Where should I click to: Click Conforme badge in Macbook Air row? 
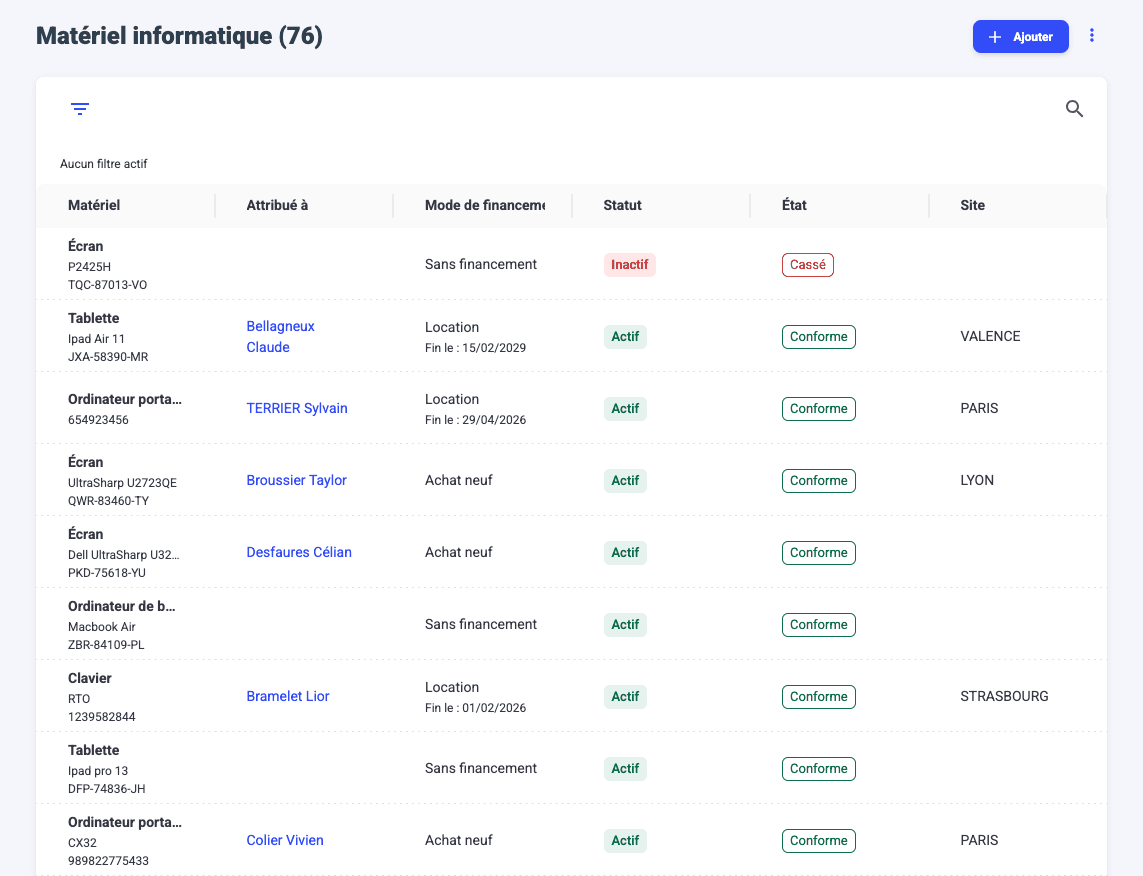tap(819, 625)
